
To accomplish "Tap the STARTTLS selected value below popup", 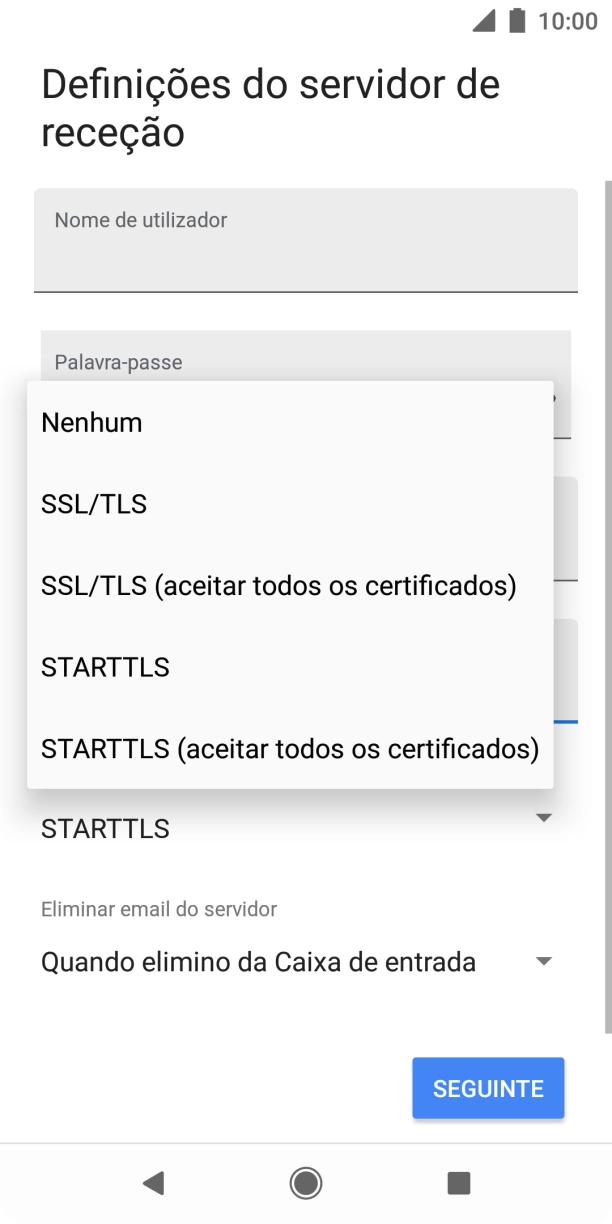I will pyautogui.click(x=104, y=827).
